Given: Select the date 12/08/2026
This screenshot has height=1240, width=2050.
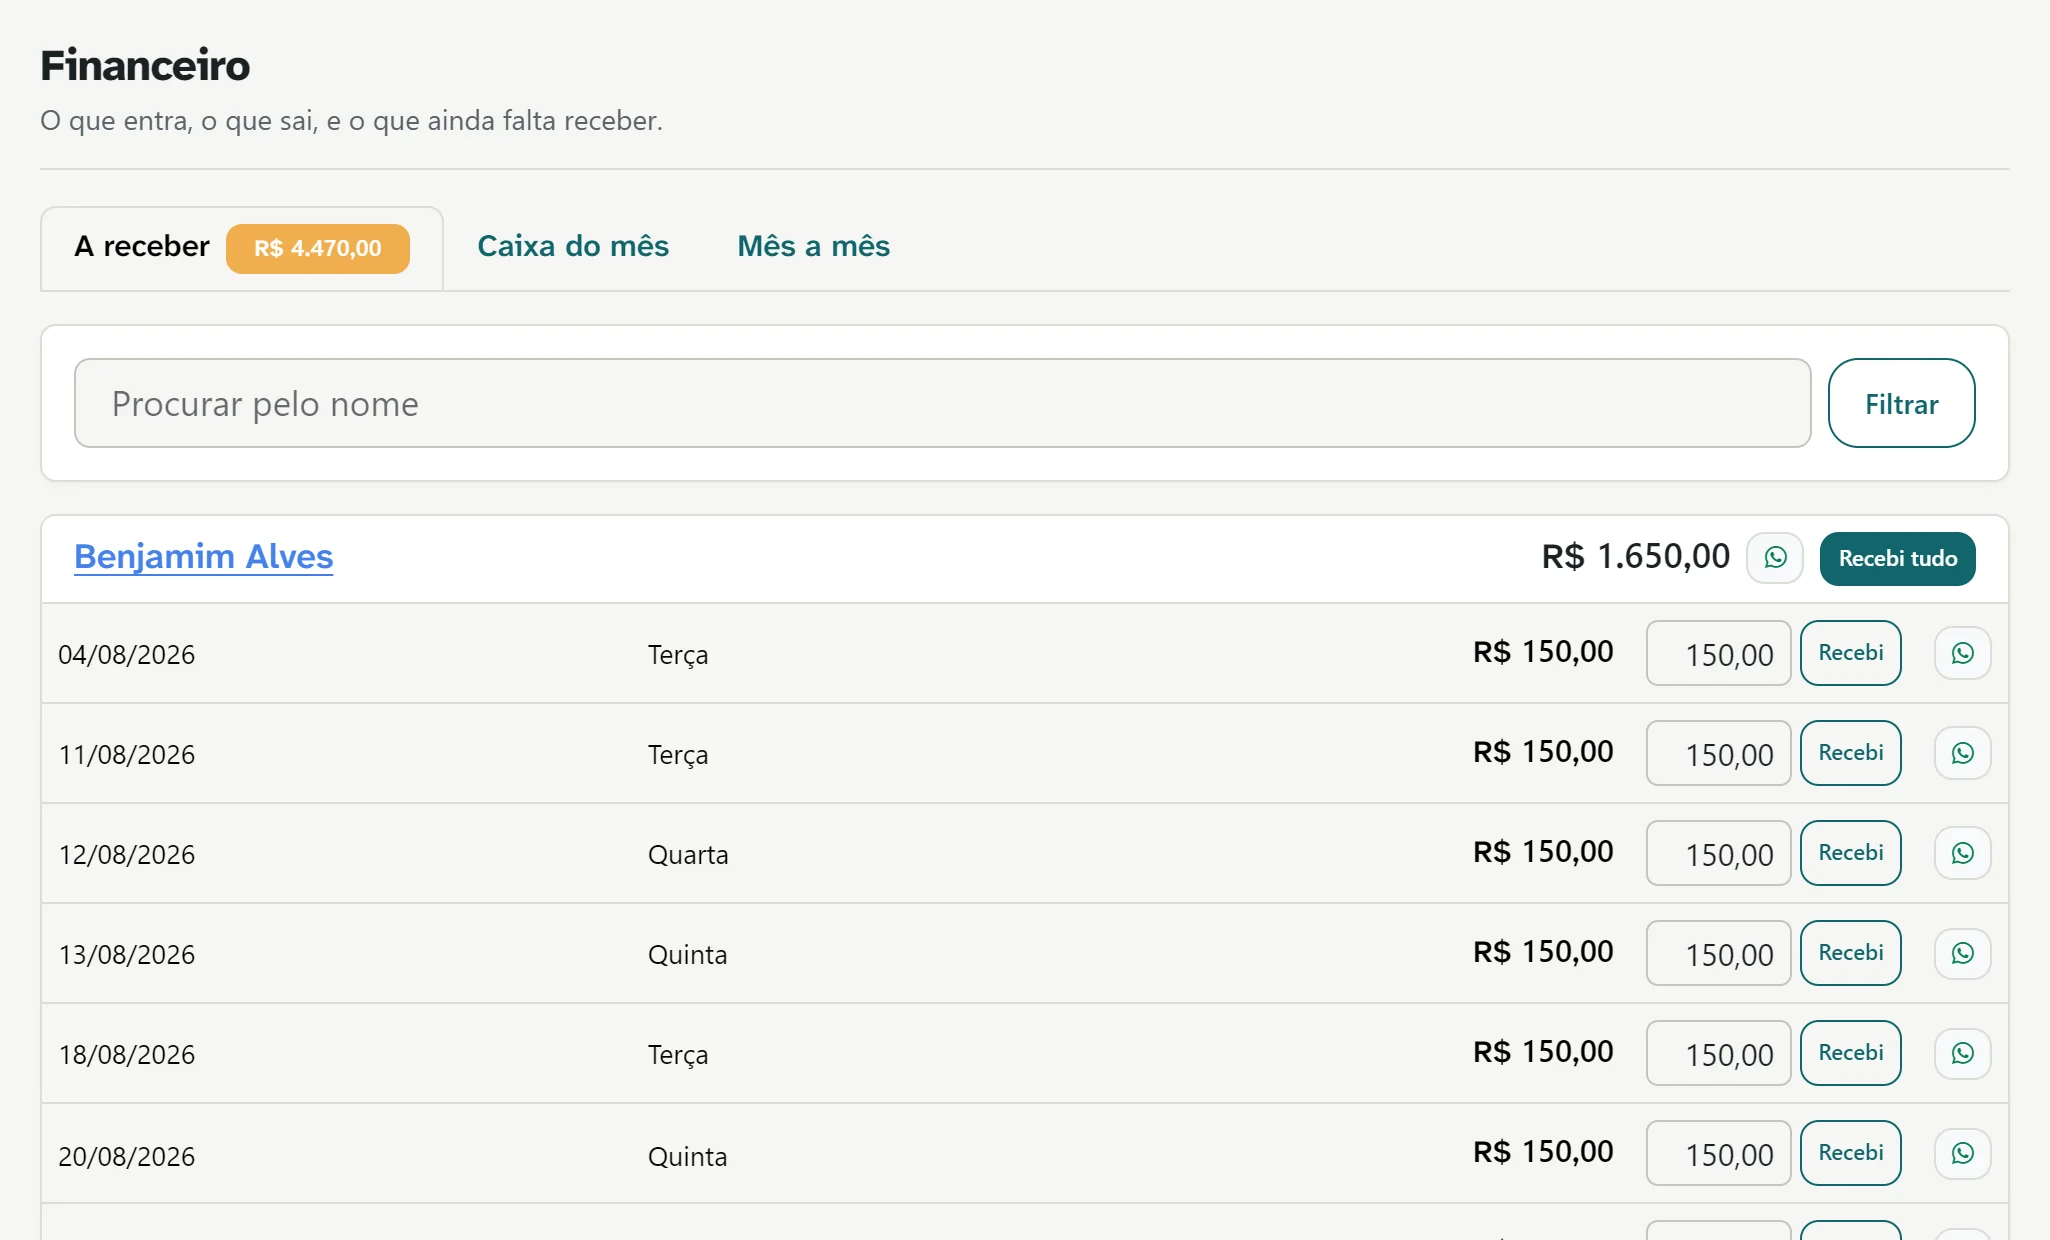Looking at the screenshot, I should (x=126, y=855).
